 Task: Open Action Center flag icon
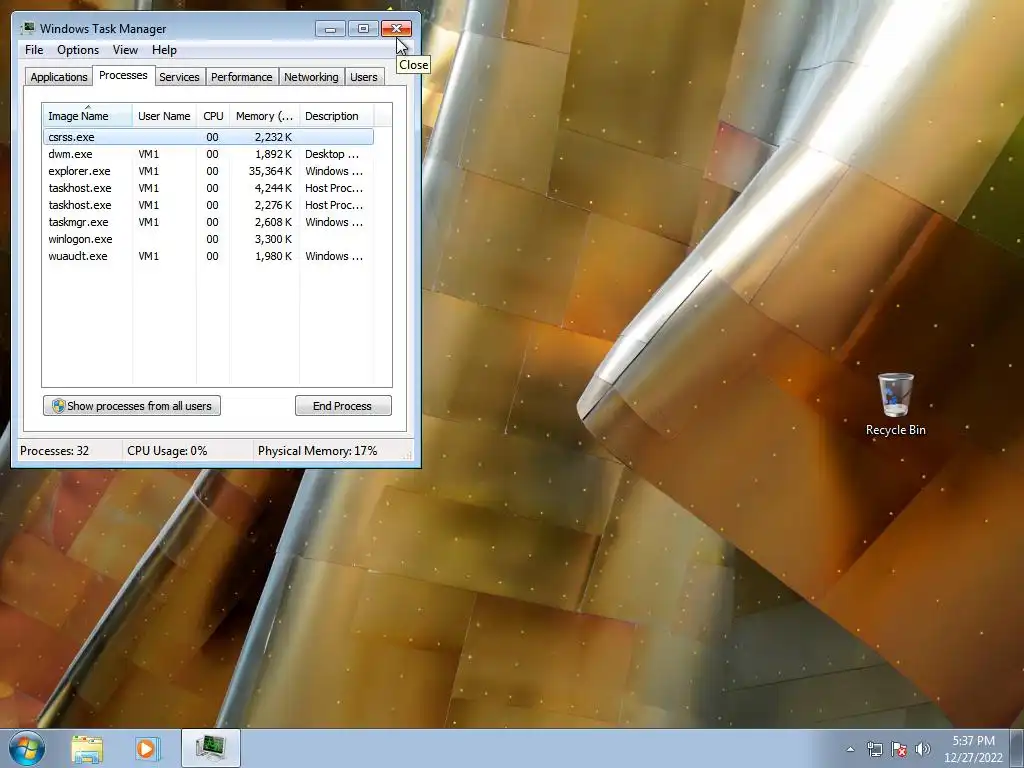899,749
